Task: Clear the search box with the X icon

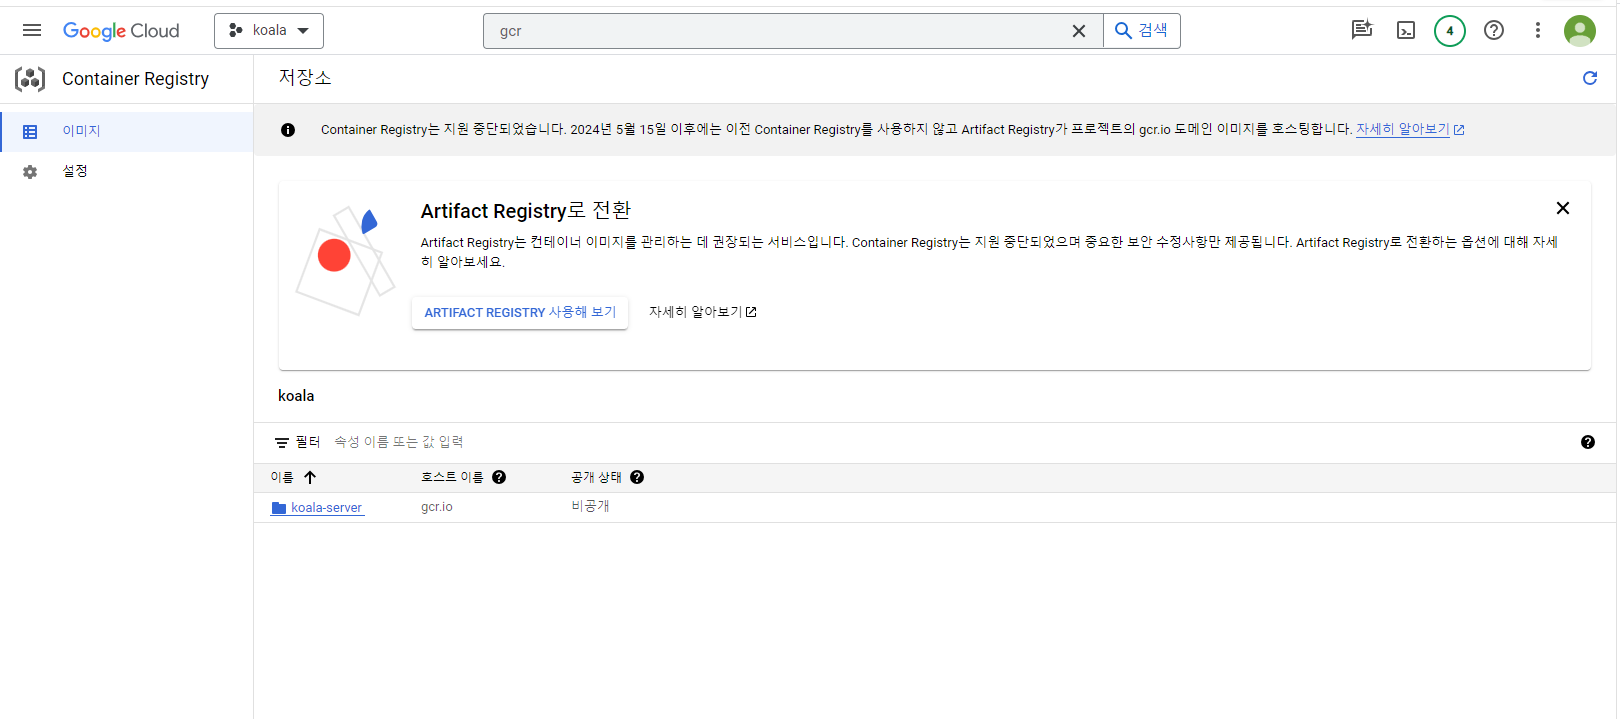Action: pyautogui.click(x=1079, y=31)
